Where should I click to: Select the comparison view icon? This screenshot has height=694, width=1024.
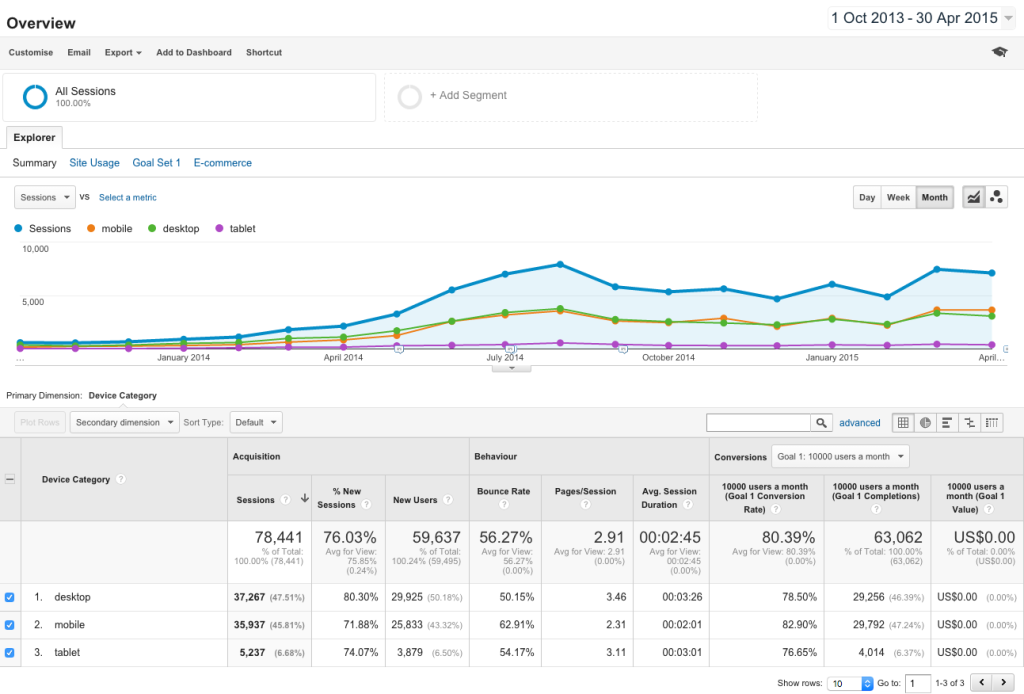point(969,423)
